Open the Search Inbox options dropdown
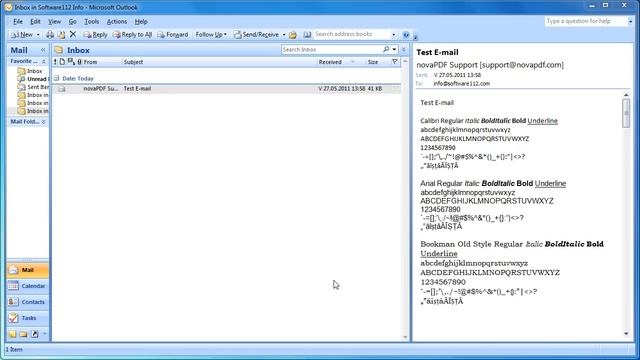Viewport: 640px width, 360px height. point(394,49)
